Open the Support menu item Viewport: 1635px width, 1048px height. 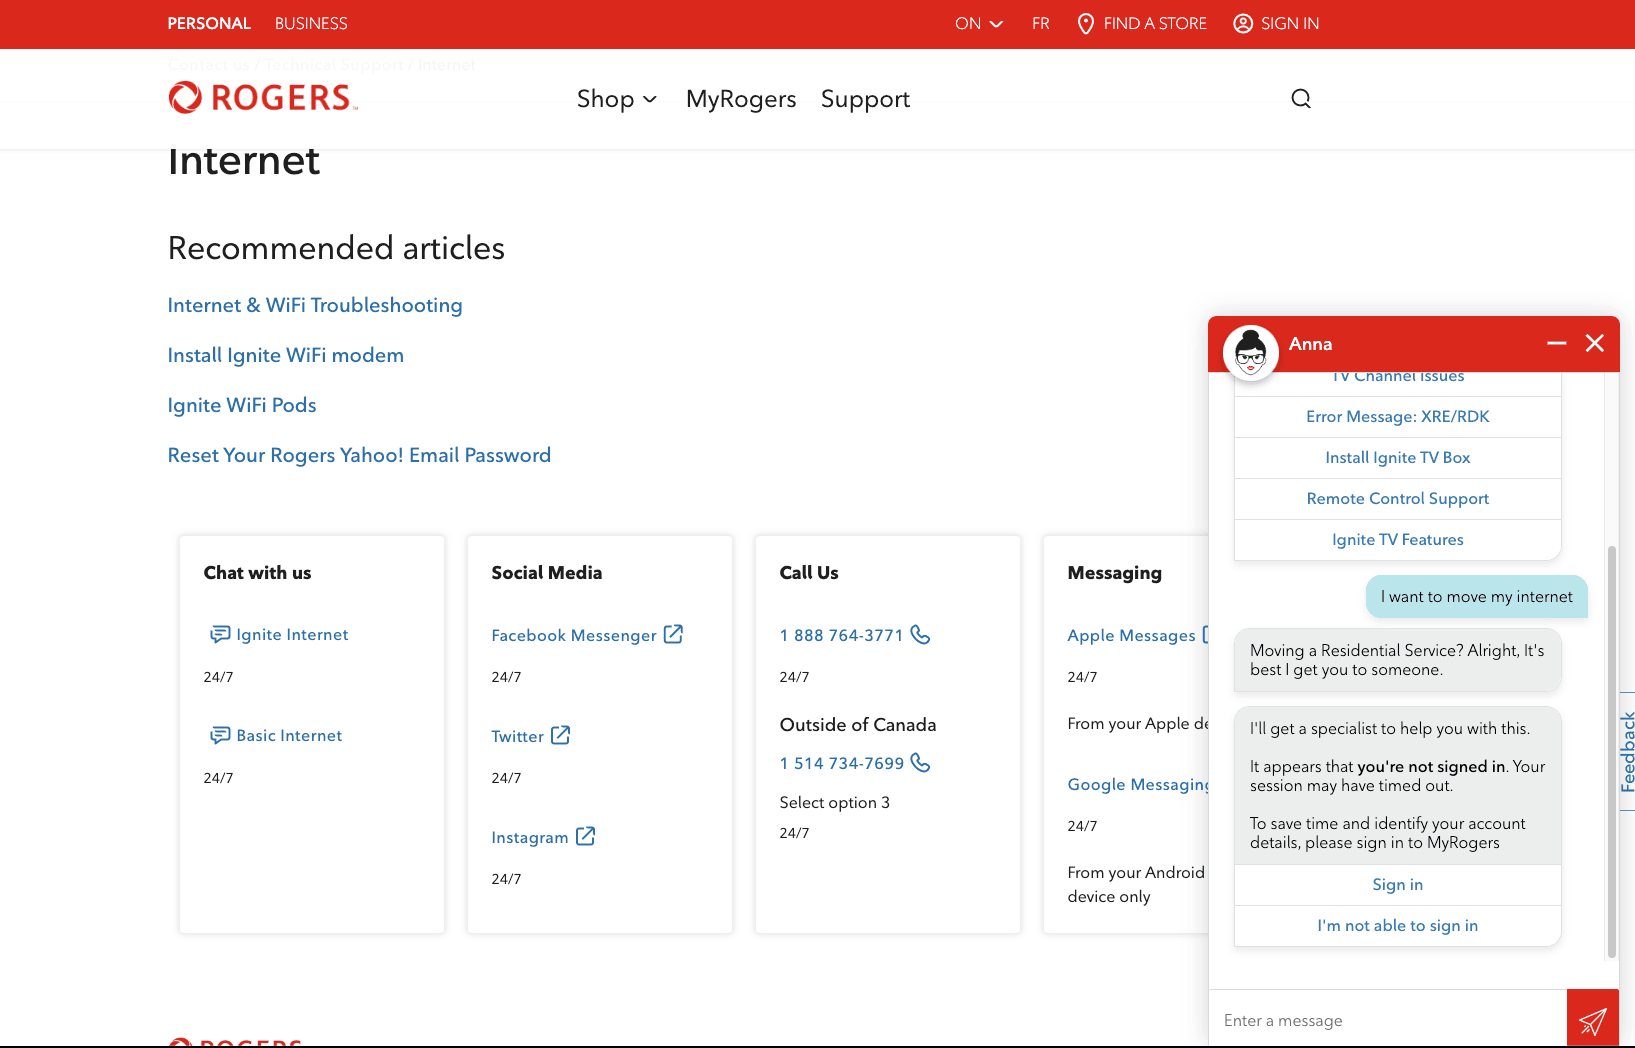point(865,99)
